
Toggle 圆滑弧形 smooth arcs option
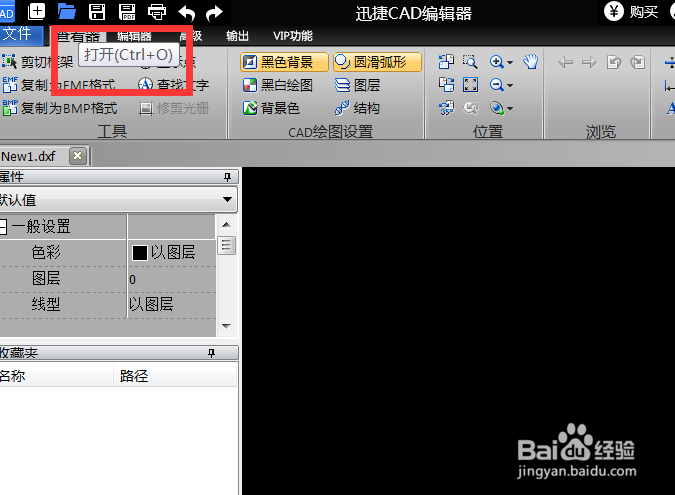377,62
